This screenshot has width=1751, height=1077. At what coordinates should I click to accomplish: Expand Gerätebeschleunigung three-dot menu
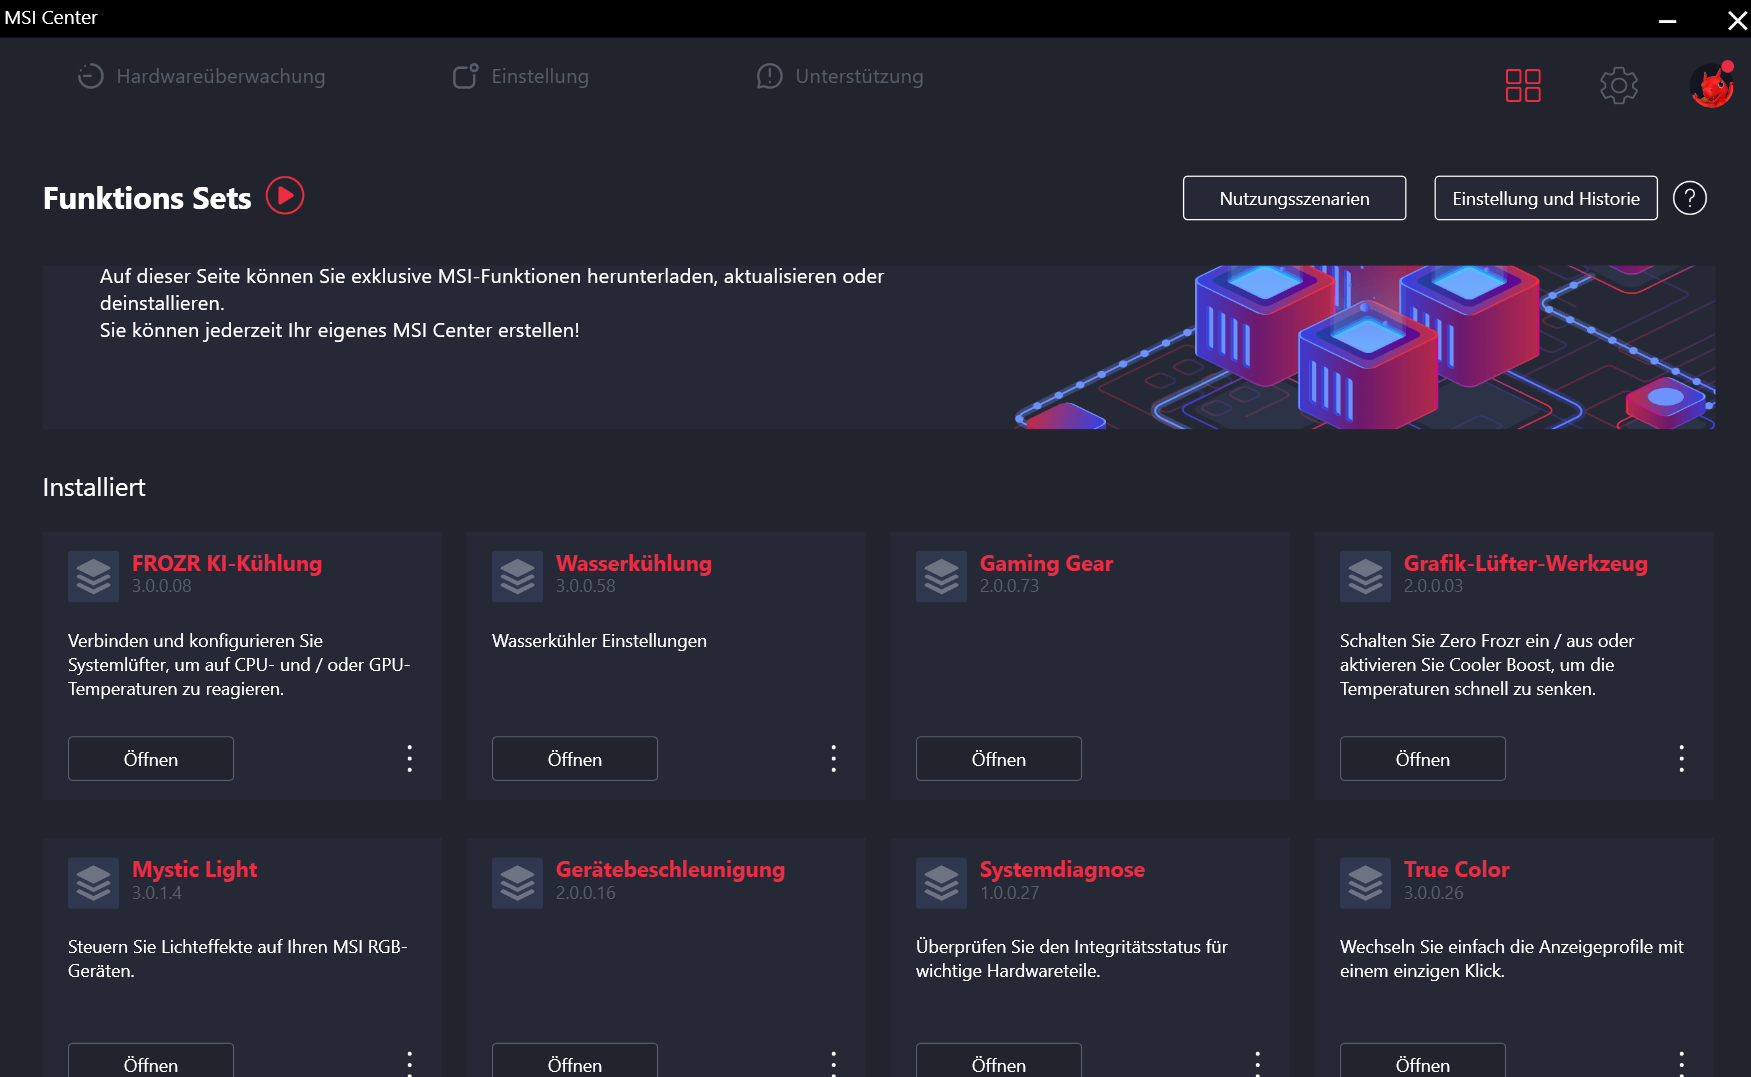(834, 1063)
